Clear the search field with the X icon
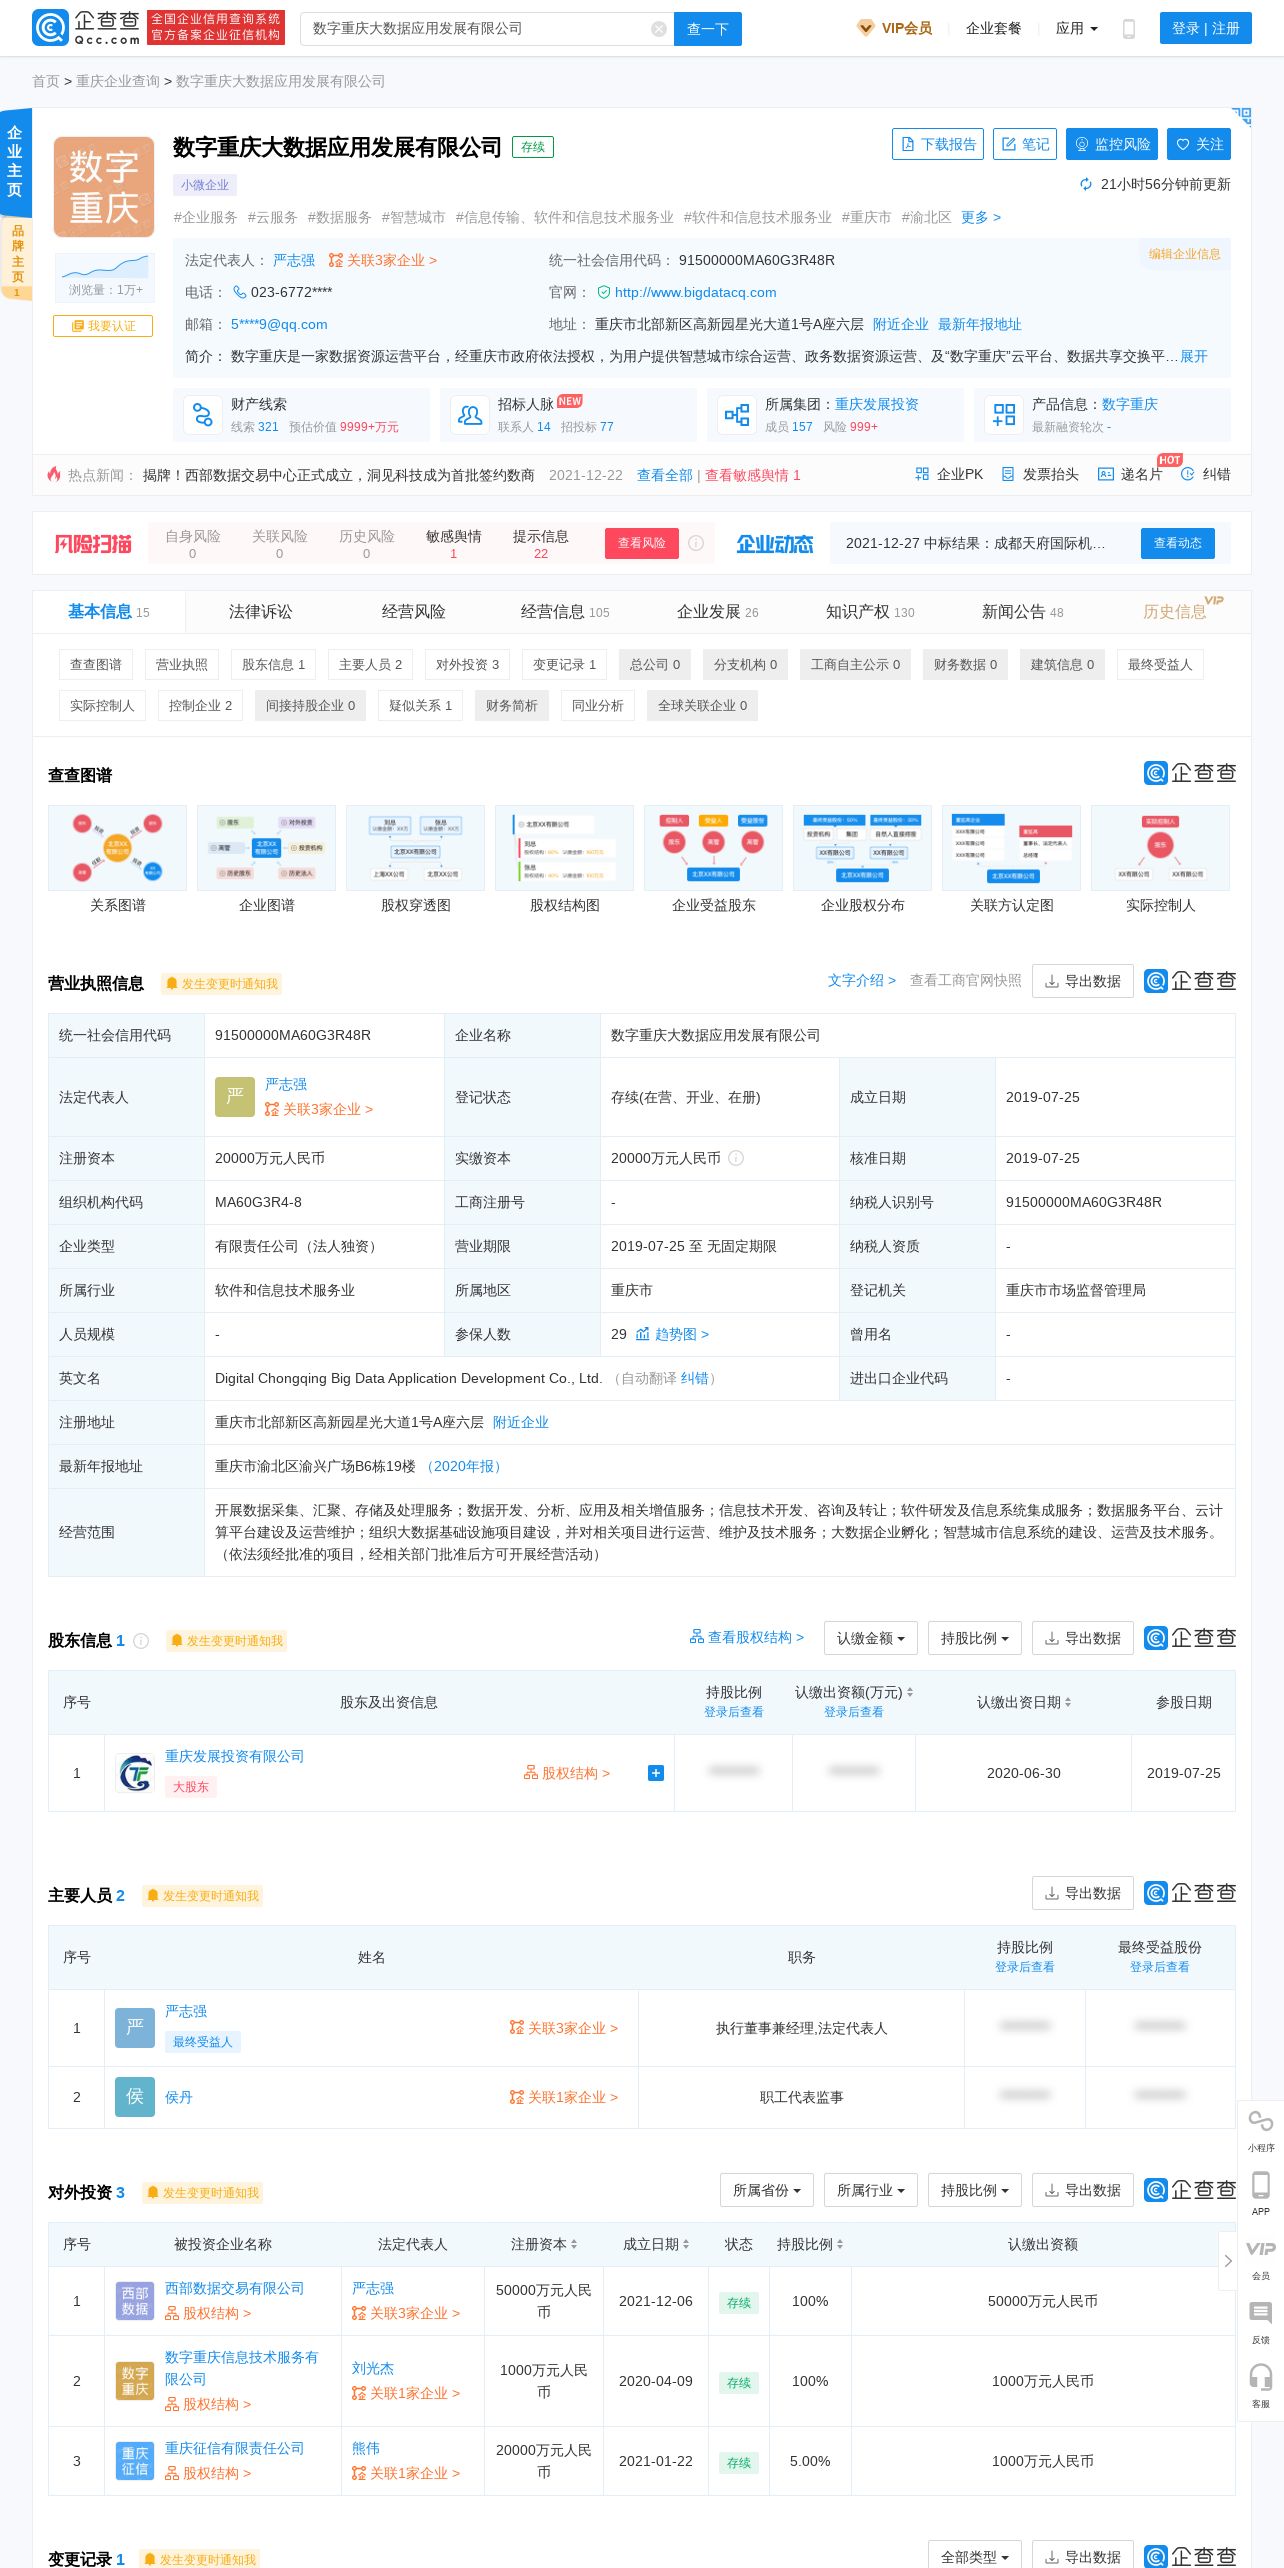Screen dimensions: 1284x2568 658,29
